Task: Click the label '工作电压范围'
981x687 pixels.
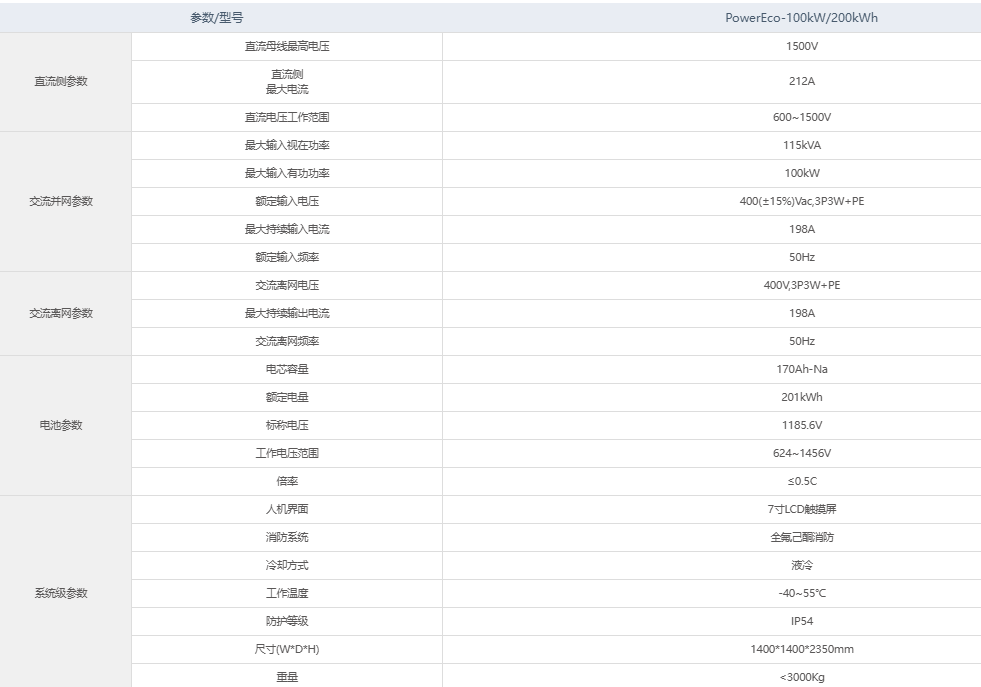Action: click(287, 454)
